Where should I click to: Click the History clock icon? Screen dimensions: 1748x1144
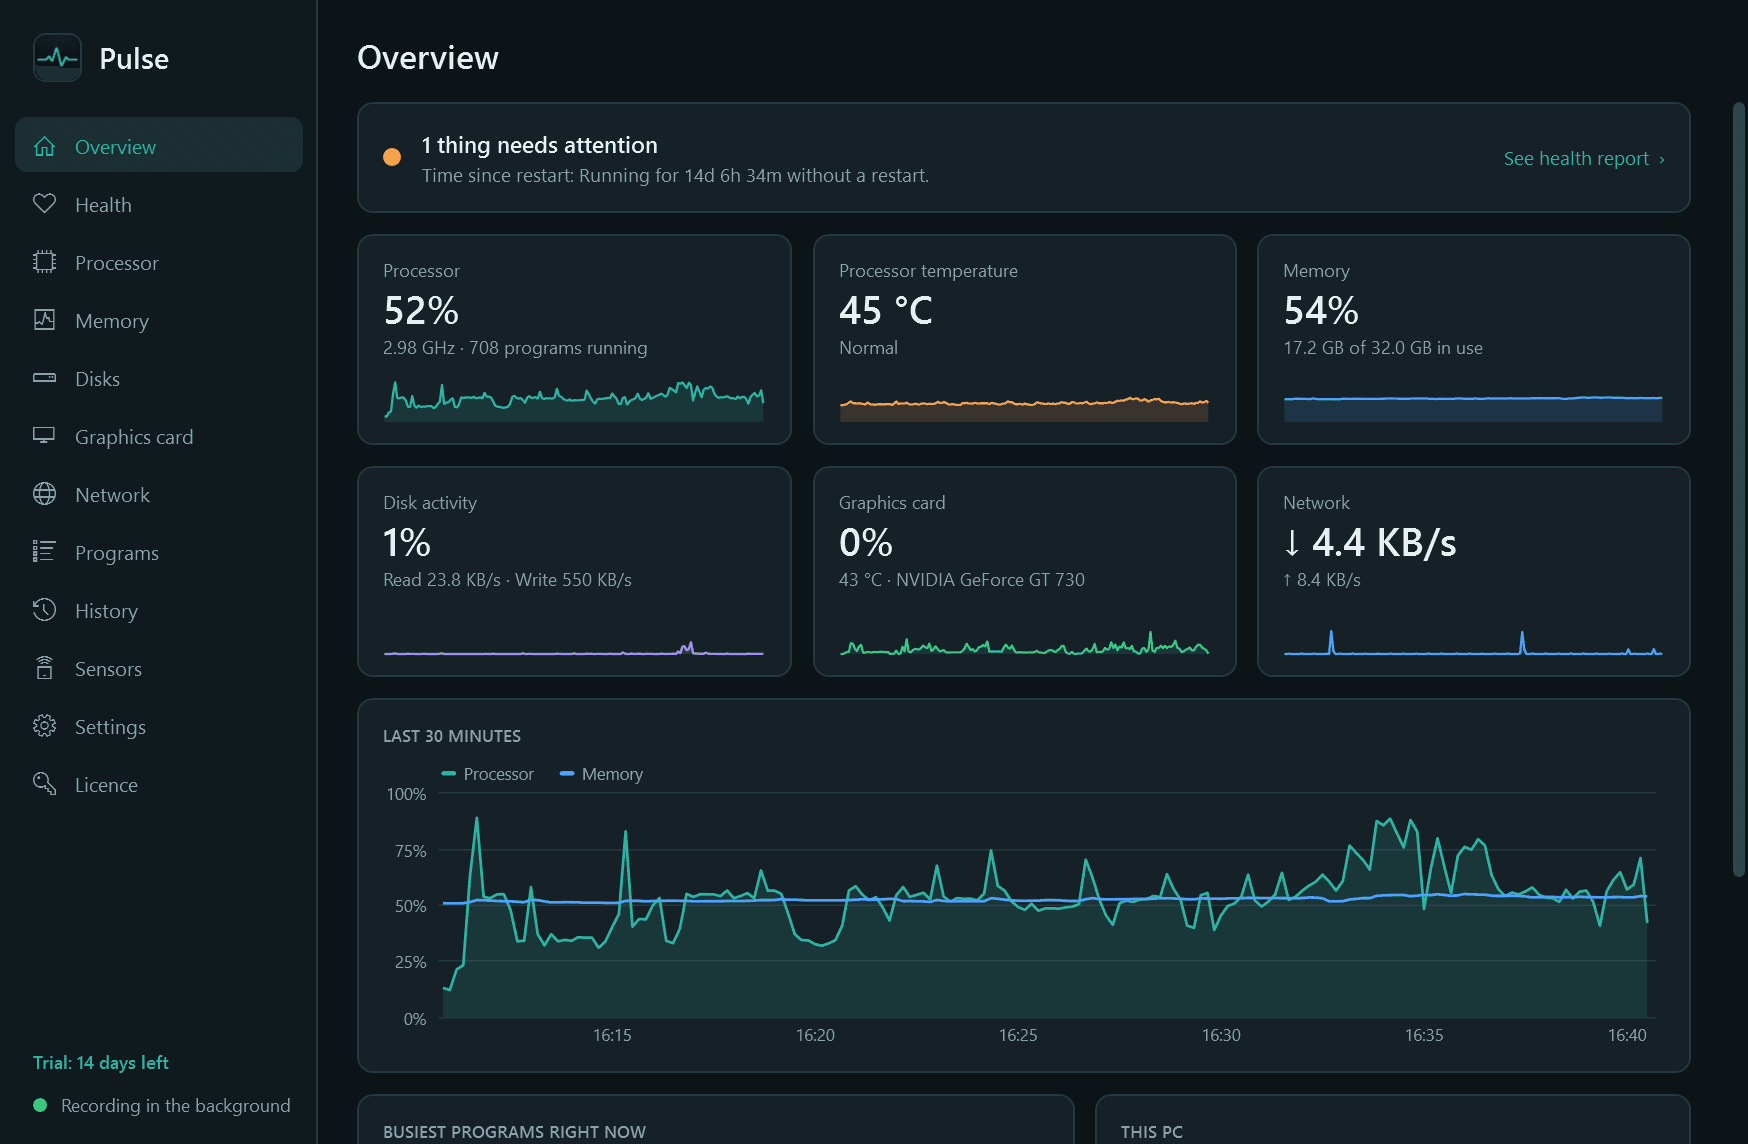pos(44,610)
